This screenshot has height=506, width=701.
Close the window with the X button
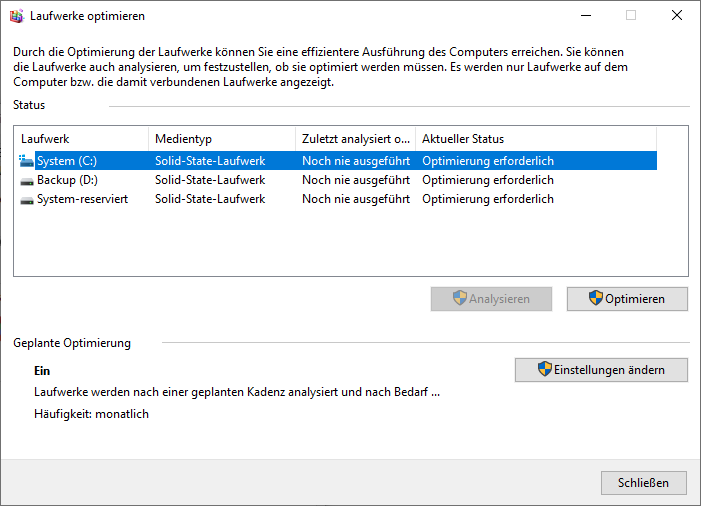(677, 16)
